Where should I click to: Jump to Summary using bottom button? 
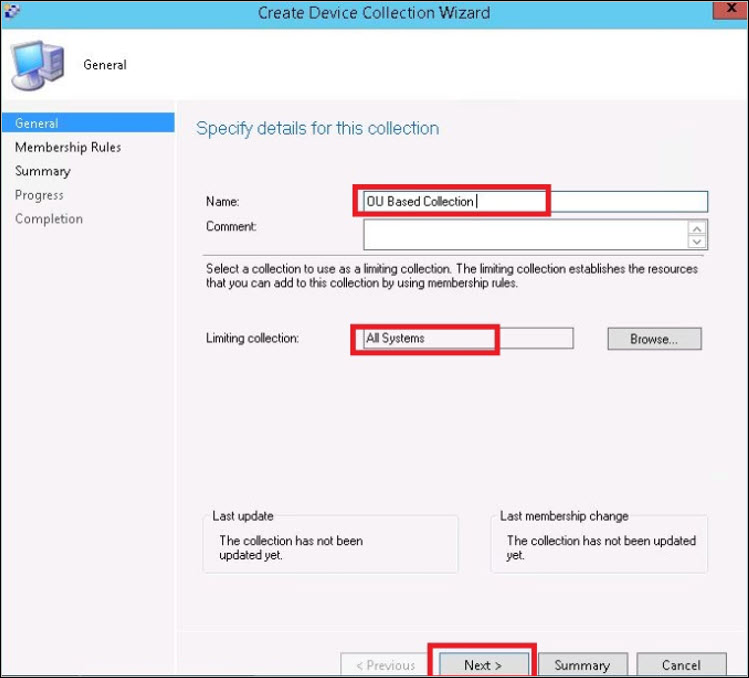coord(582,665)
